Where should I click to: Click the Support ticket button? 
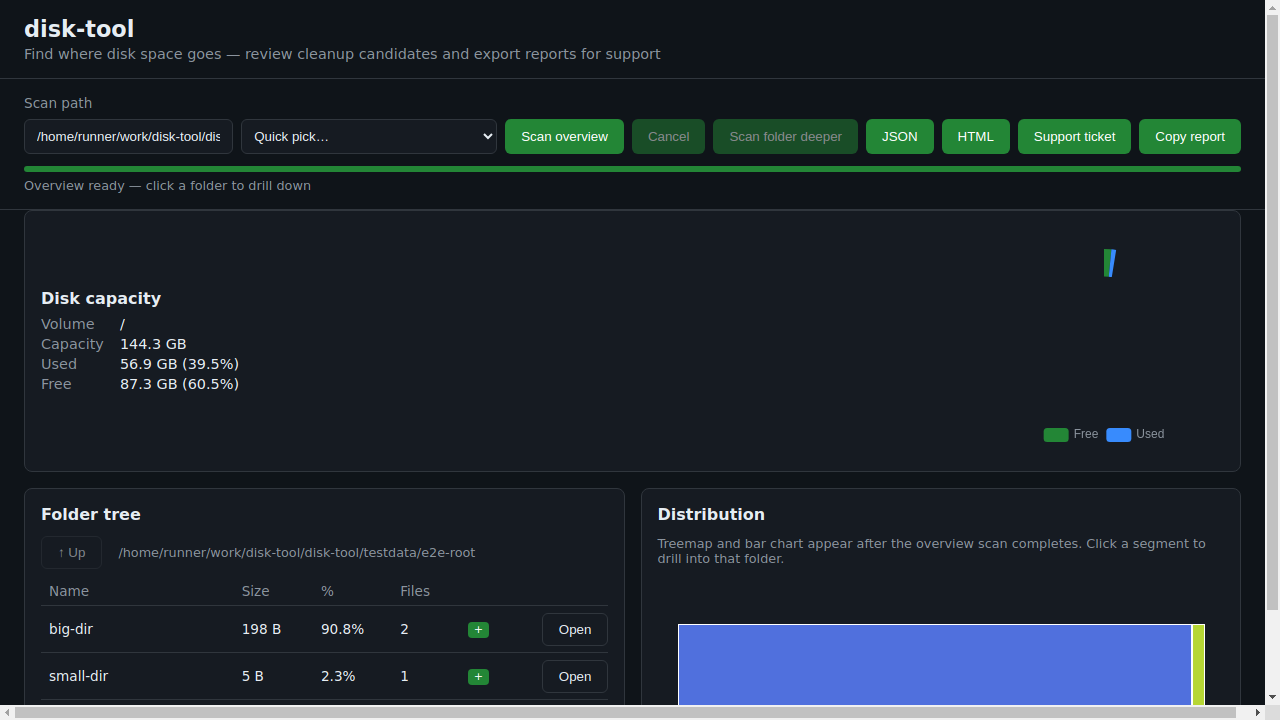(1074, 137)
